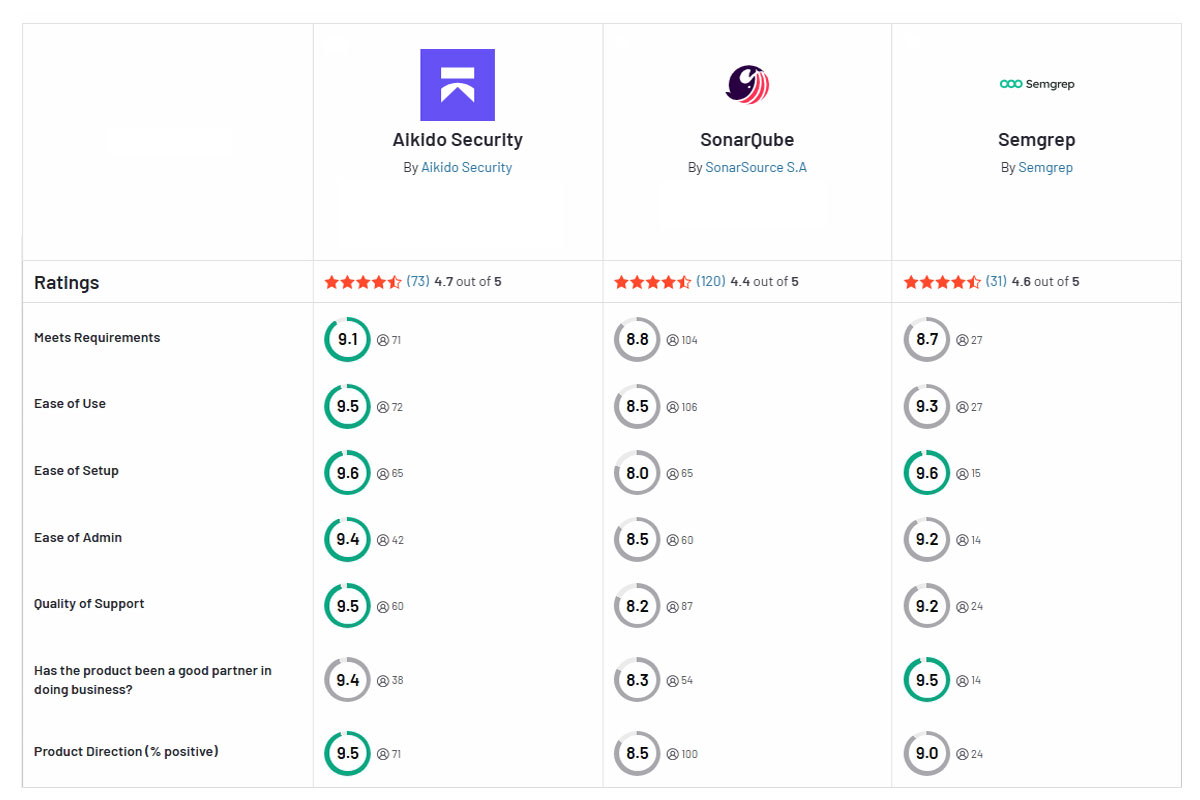Screen dimensions: 1200x800
Task: Click the Ease of Setup row label
Action: click(76, 471)
